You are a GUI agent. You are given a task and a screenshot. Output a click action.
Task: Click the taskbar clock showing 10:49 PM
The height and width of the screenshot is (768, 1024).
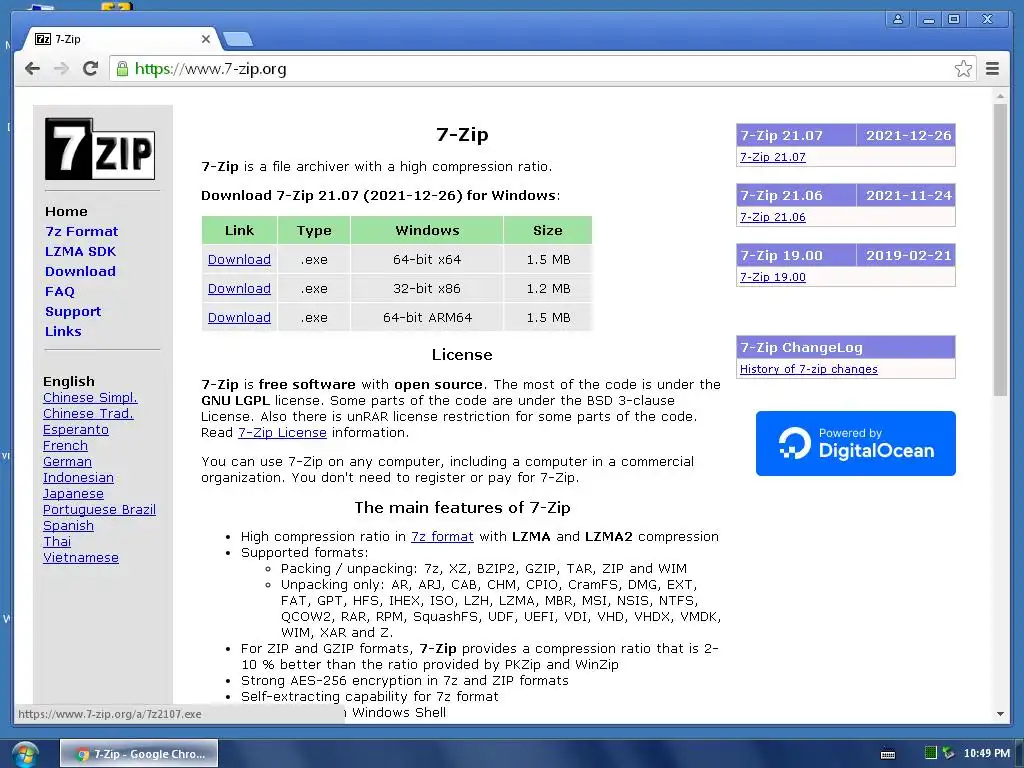click(x=986, y=753)
